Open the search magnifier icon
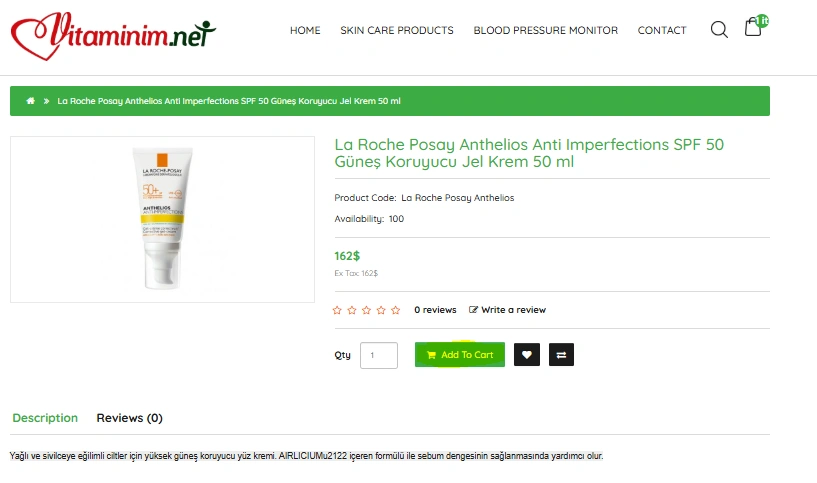Screen dimensions: 817x483 tap(719, 30)
